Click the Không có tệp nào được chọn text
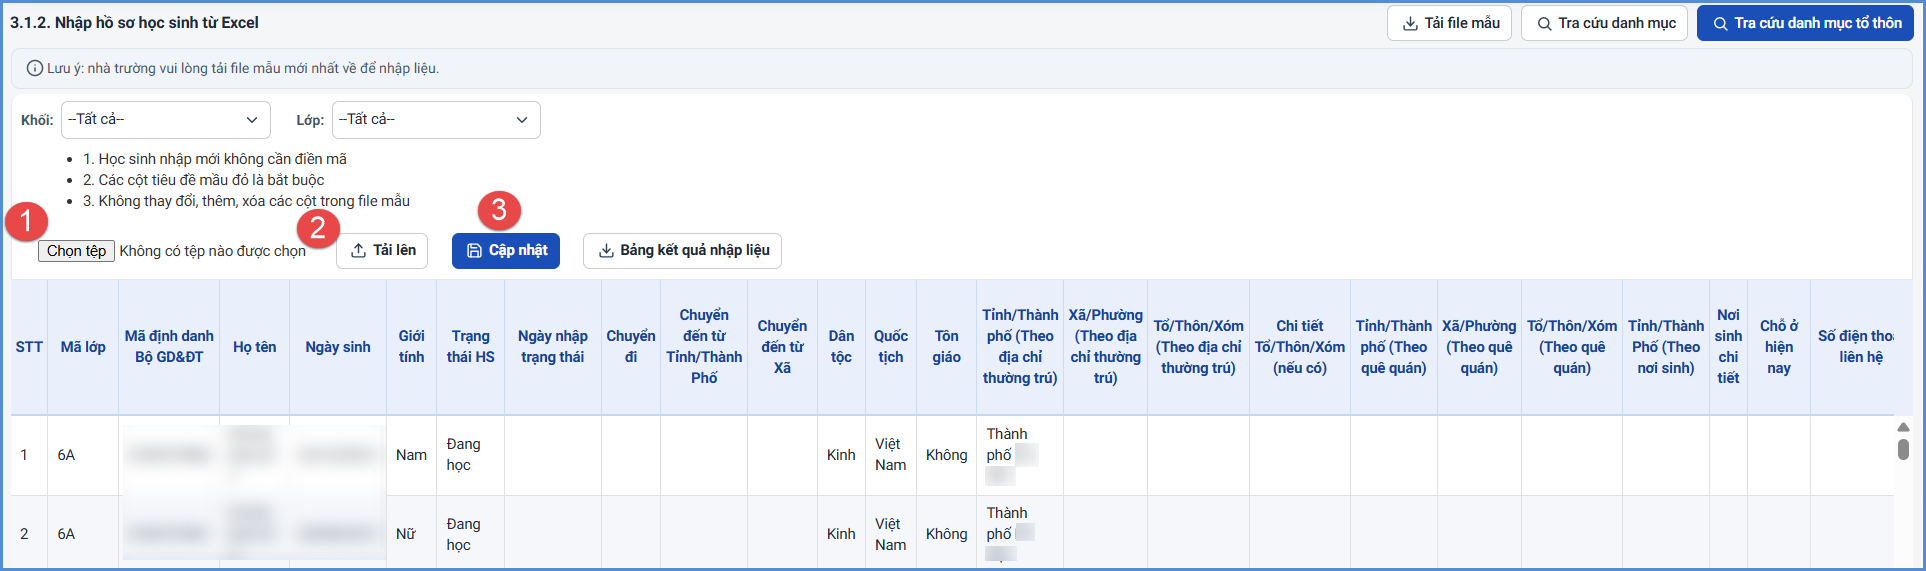Viewport: 1926px width, 571px height. tap(212, 251)
